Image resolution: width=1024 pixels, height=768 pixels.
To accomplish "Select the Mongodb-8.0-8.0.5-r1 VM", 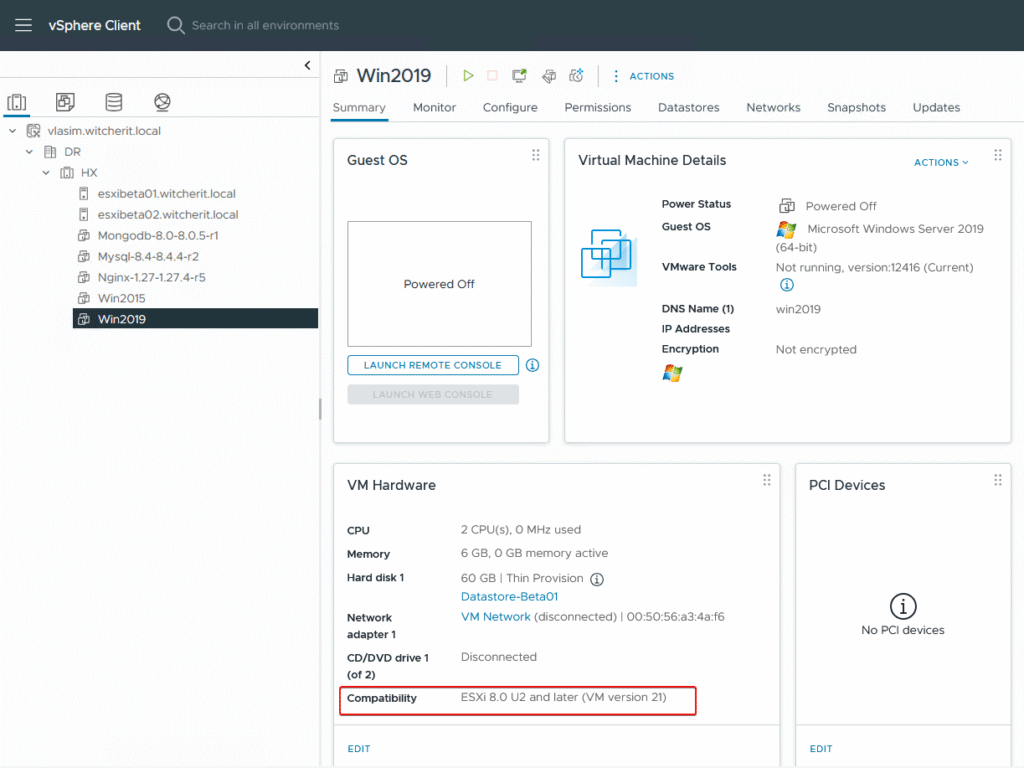I will [158, 236].
